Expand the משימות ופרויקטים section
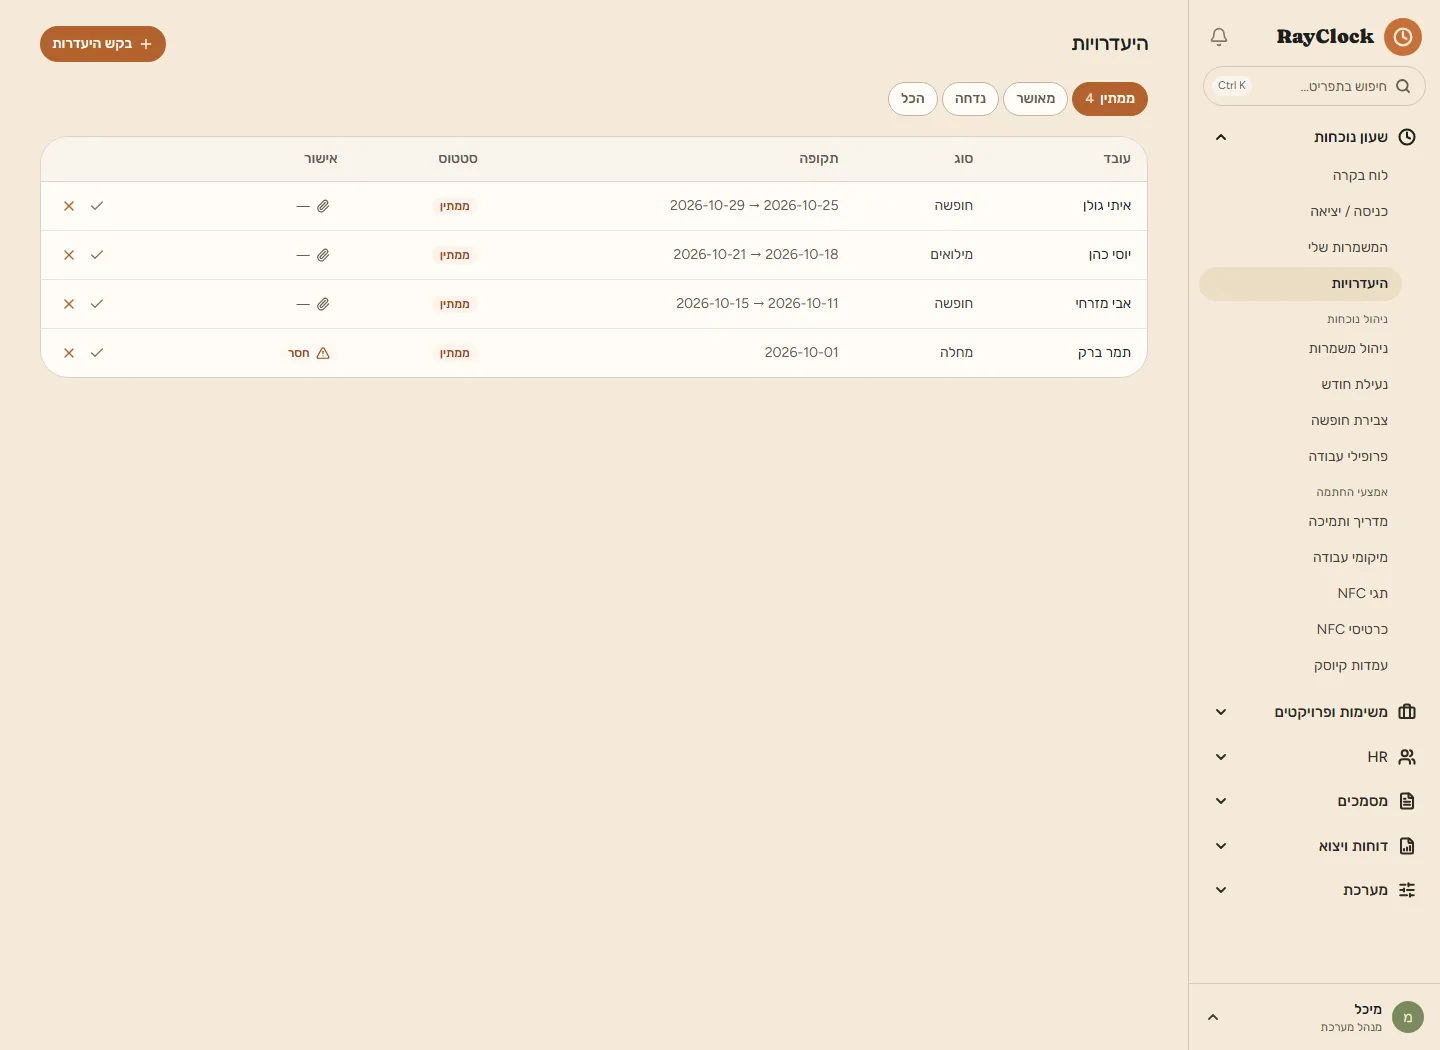The image size is (1440, 1050). pos(1221,712)
